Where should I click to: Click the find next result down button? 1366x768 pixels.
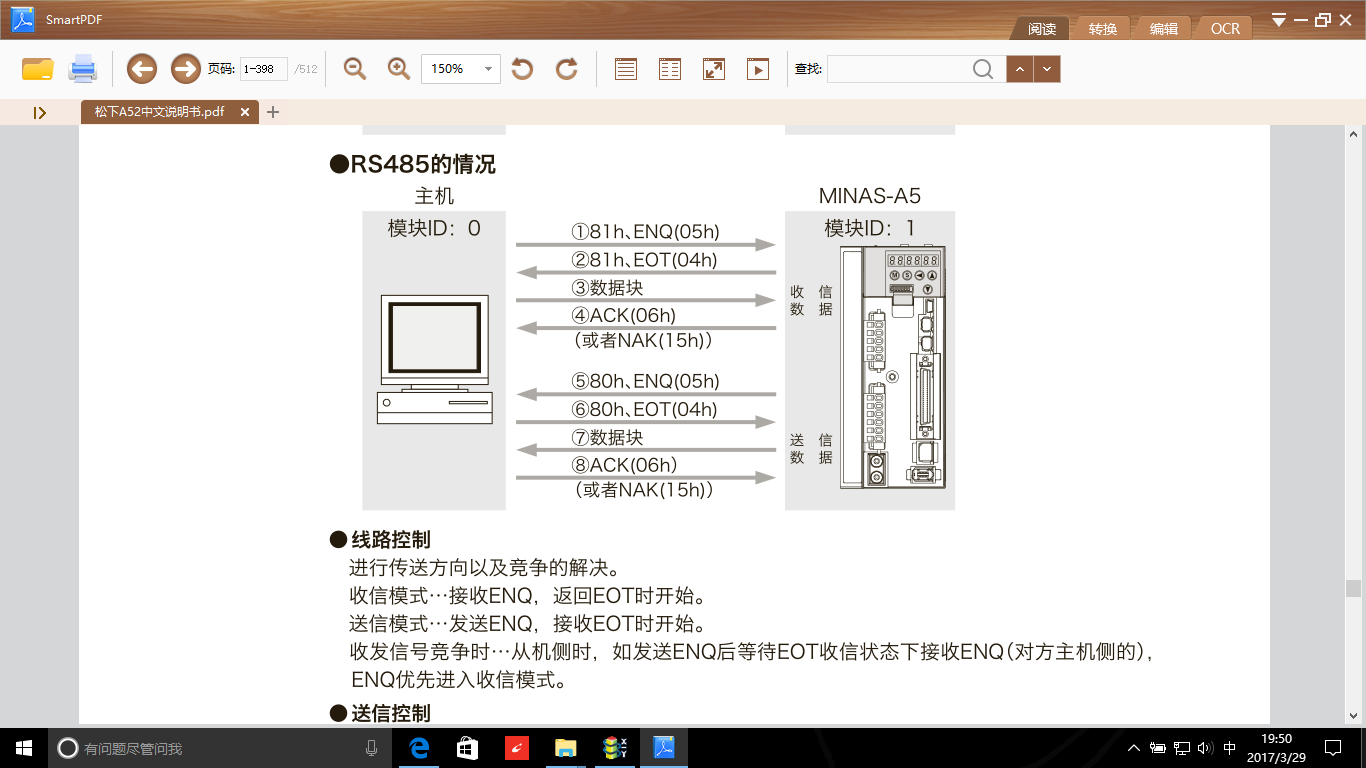(x=1047, y=69)
